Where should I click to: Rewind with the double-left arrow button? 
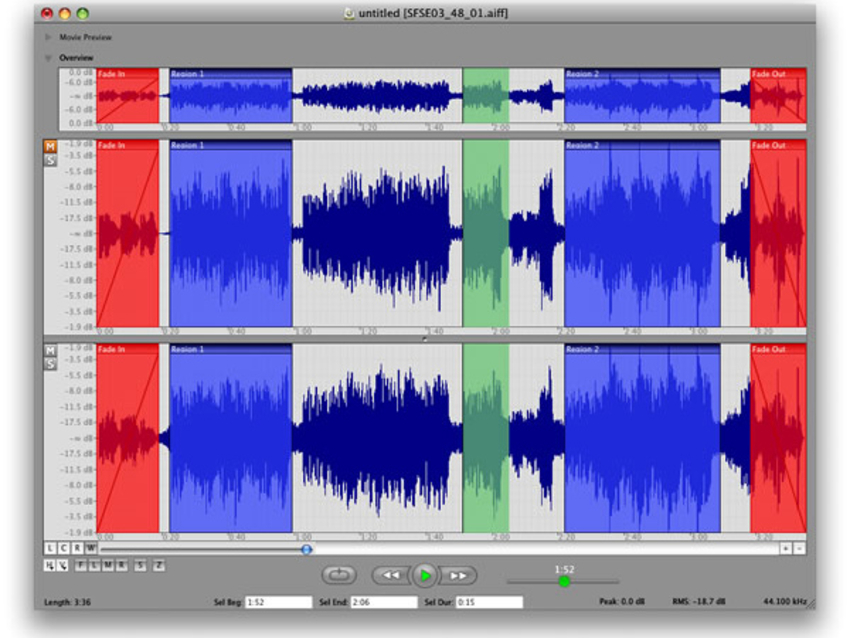pos(391,576)
